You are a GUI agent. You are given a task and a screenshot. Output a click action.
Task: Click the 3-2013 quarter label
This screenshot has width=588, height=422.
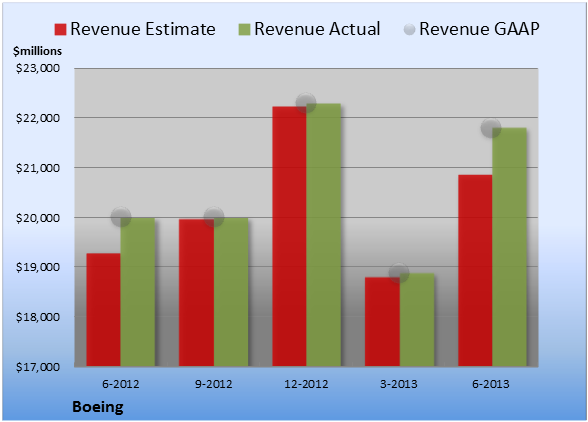[x=399, y=384]
